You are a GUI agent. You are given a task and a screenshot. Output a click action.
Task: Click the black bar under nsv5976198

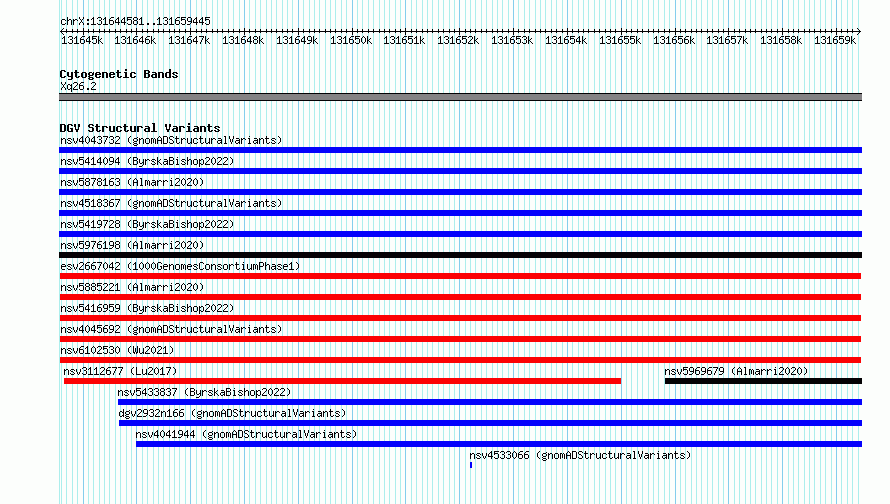click(460, 255)
